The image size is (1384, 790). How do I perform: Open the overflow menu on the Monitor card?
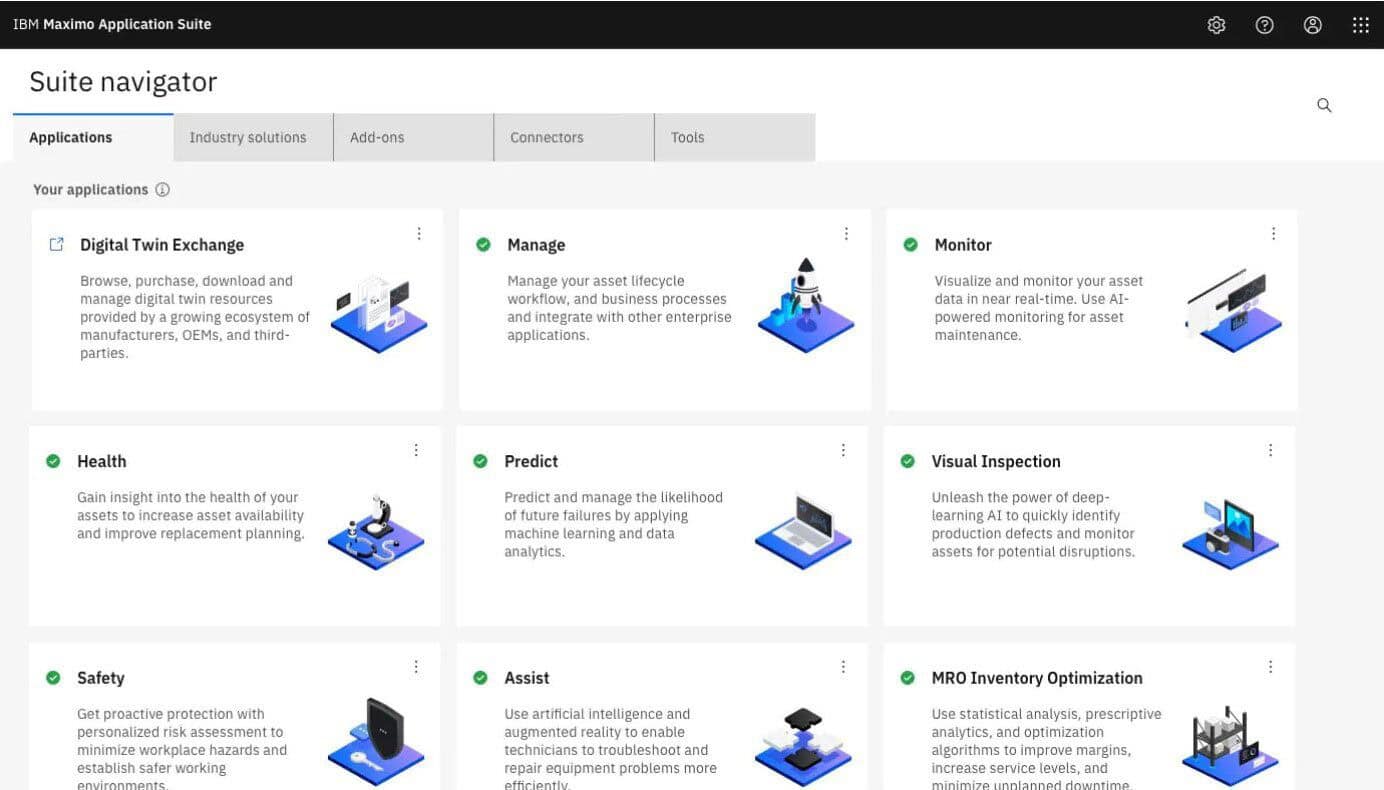point(1273,233)
